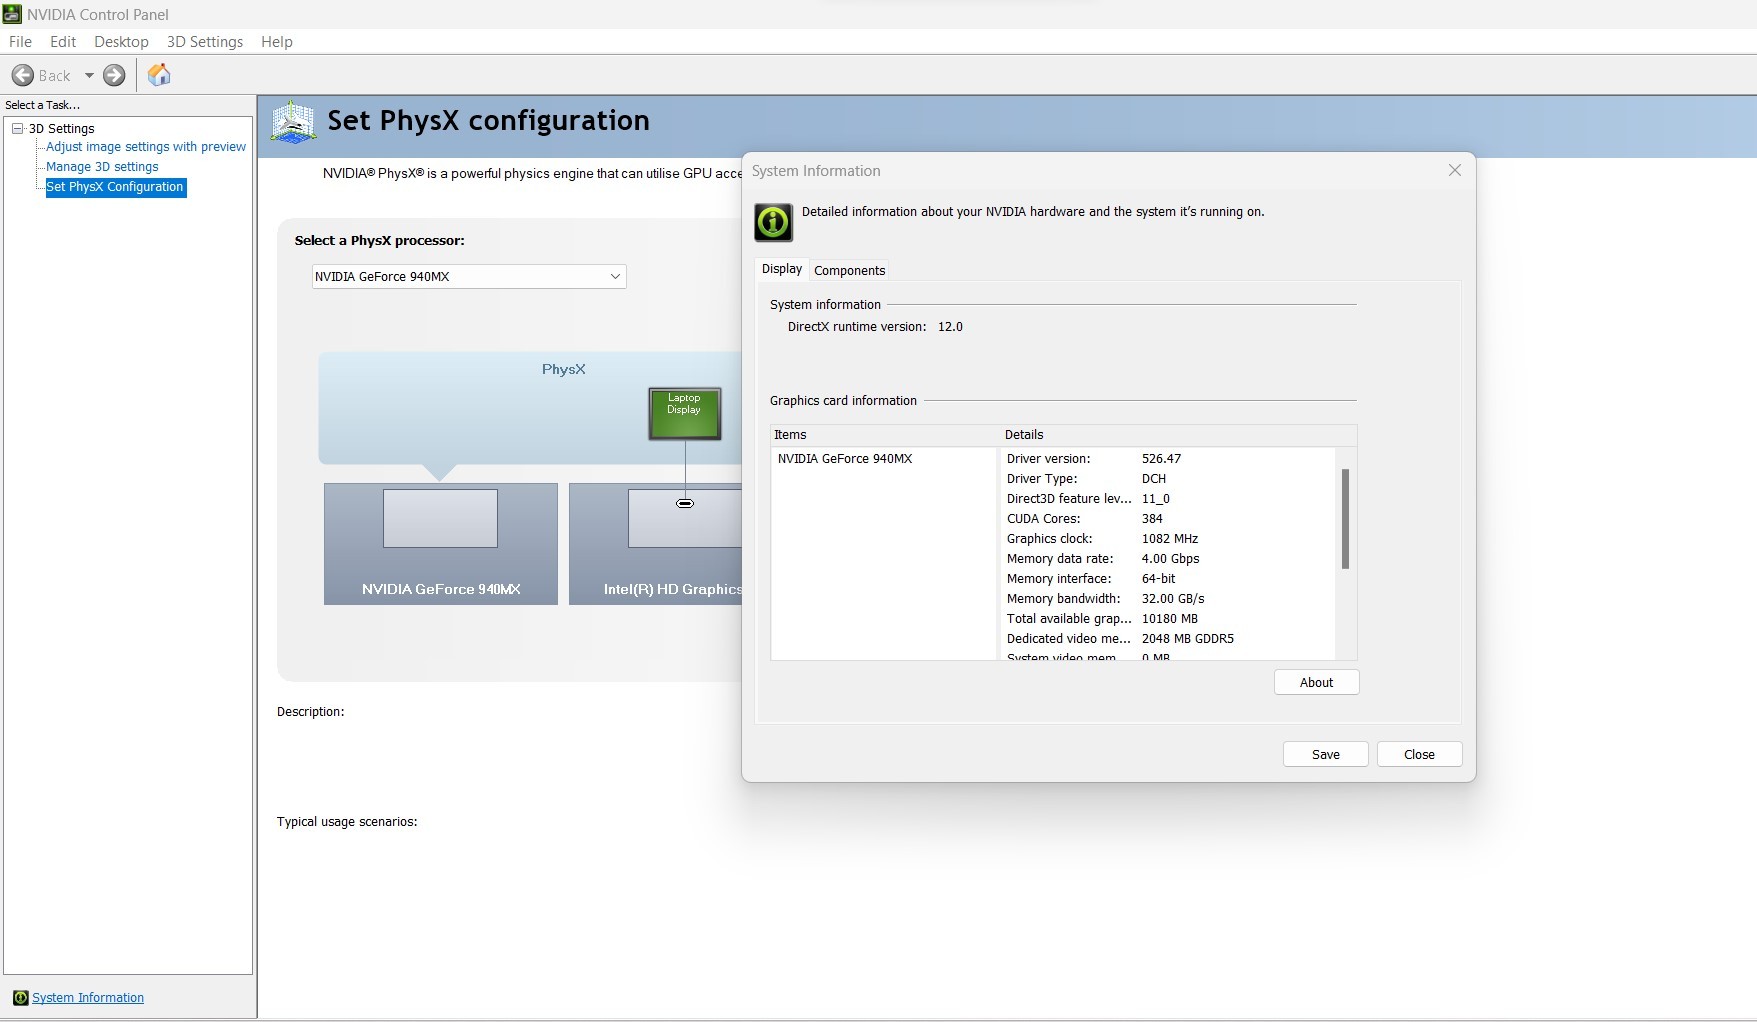Click the Back arrow icon in toolbar
Screen dimensions: 1757x1022
[23, 75]
